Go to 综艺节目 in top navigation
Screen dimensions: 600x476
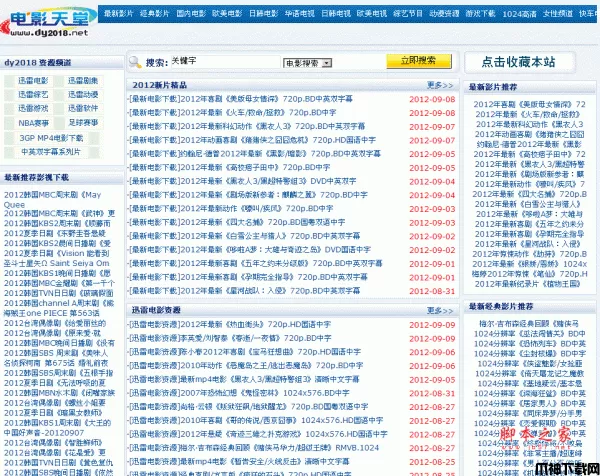pos(408,13)
